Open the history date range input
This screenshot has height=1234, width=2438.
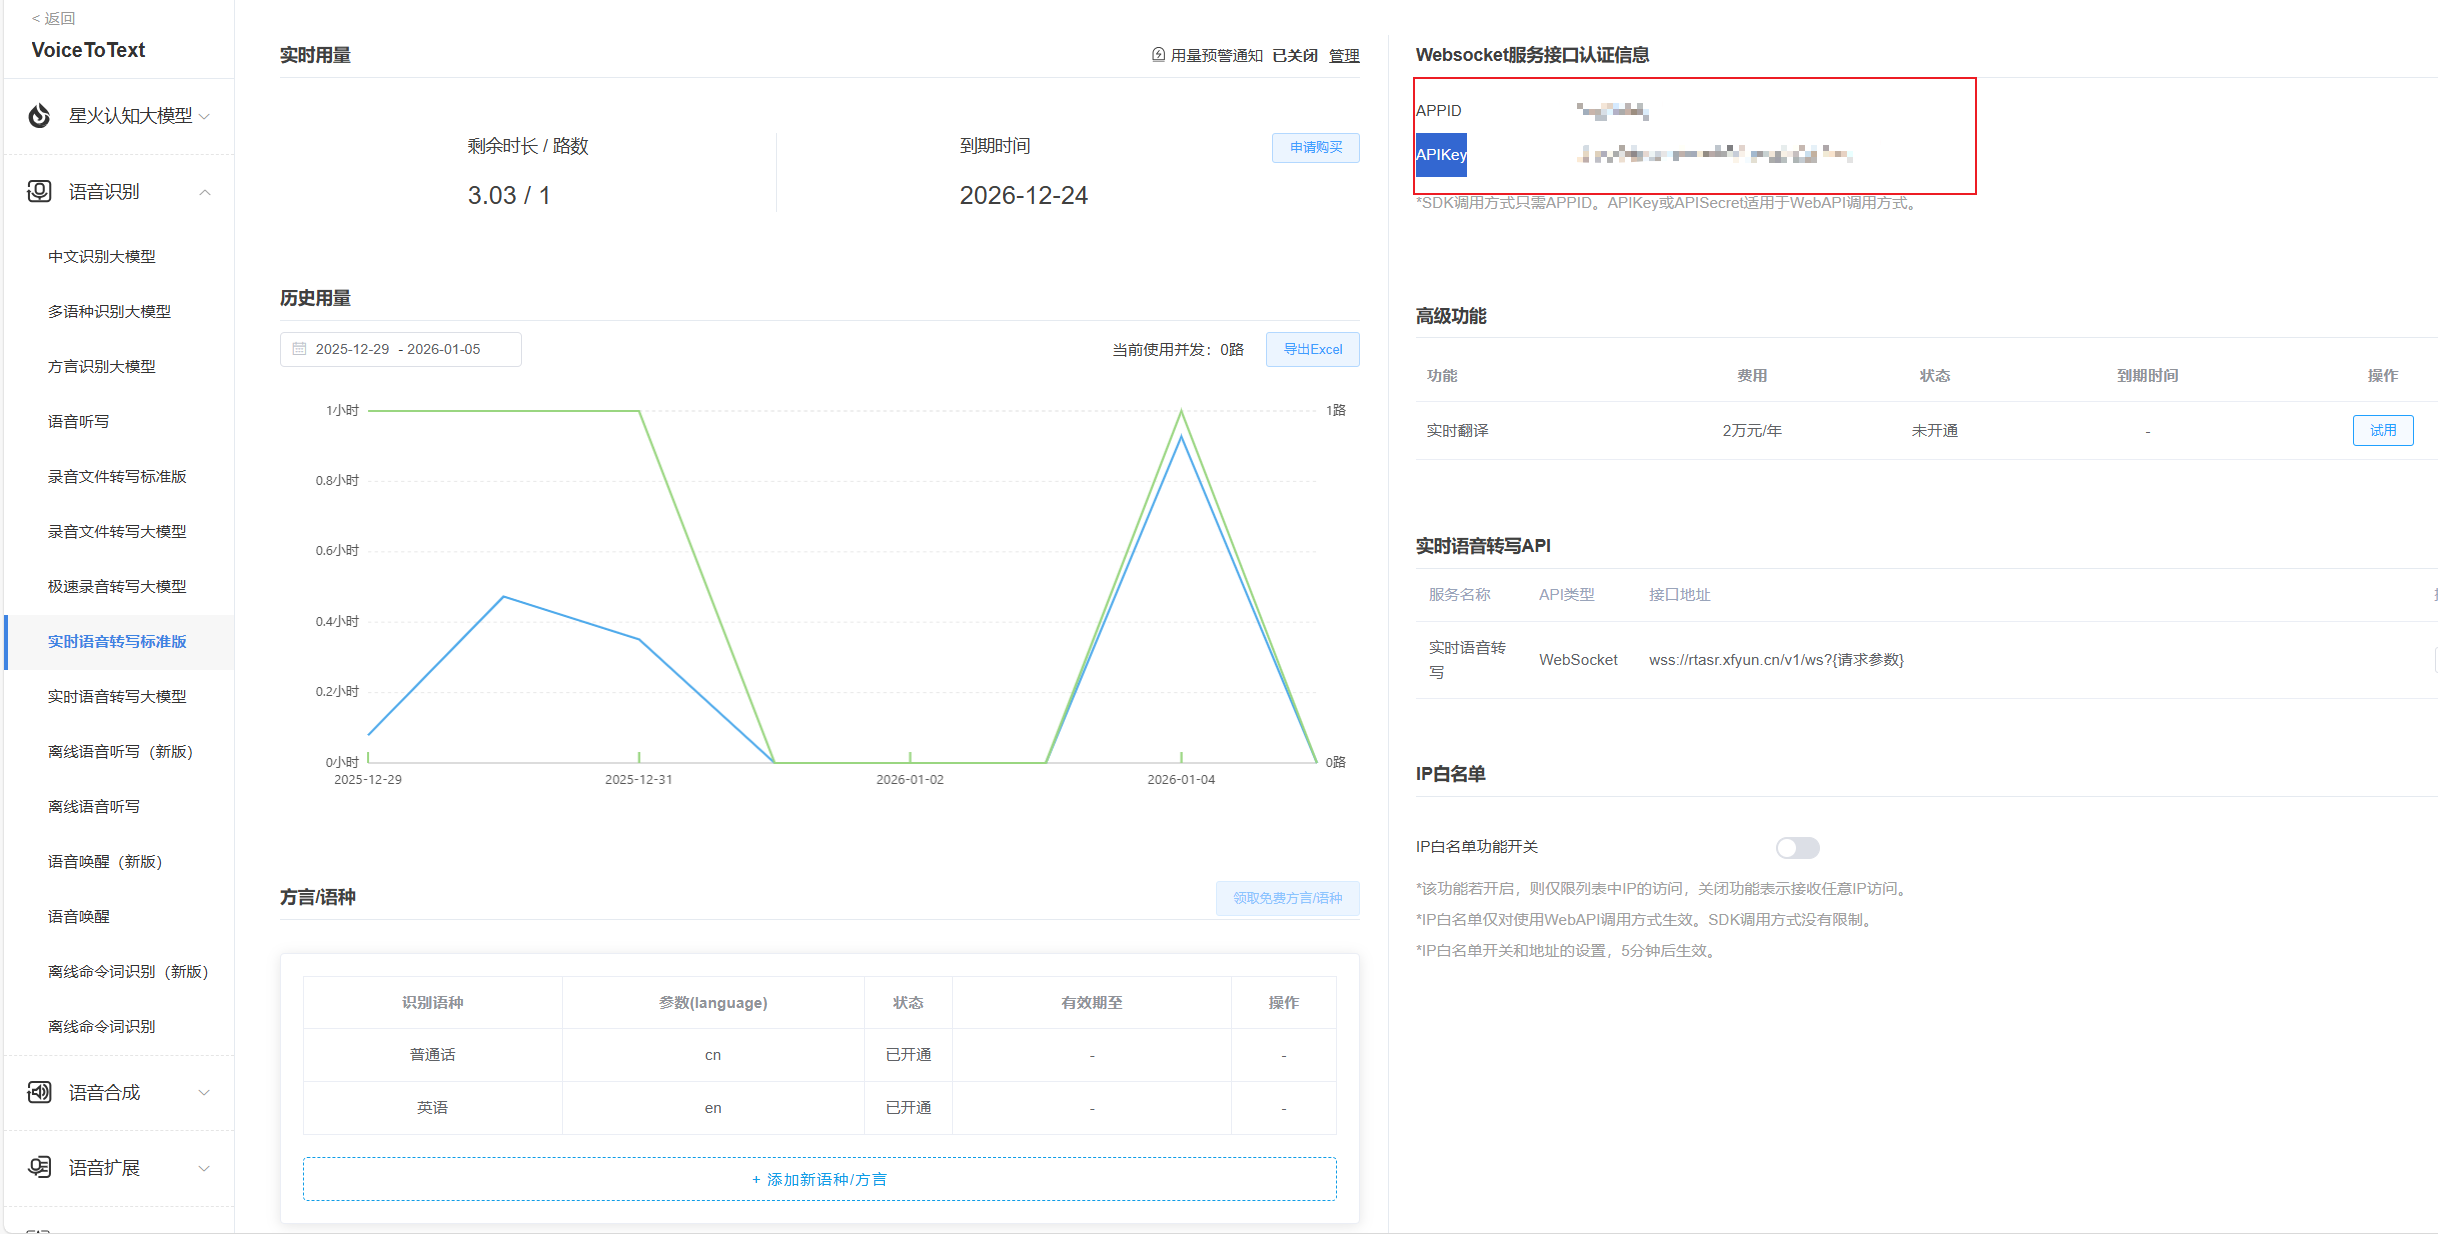click(x=400, y=349)
